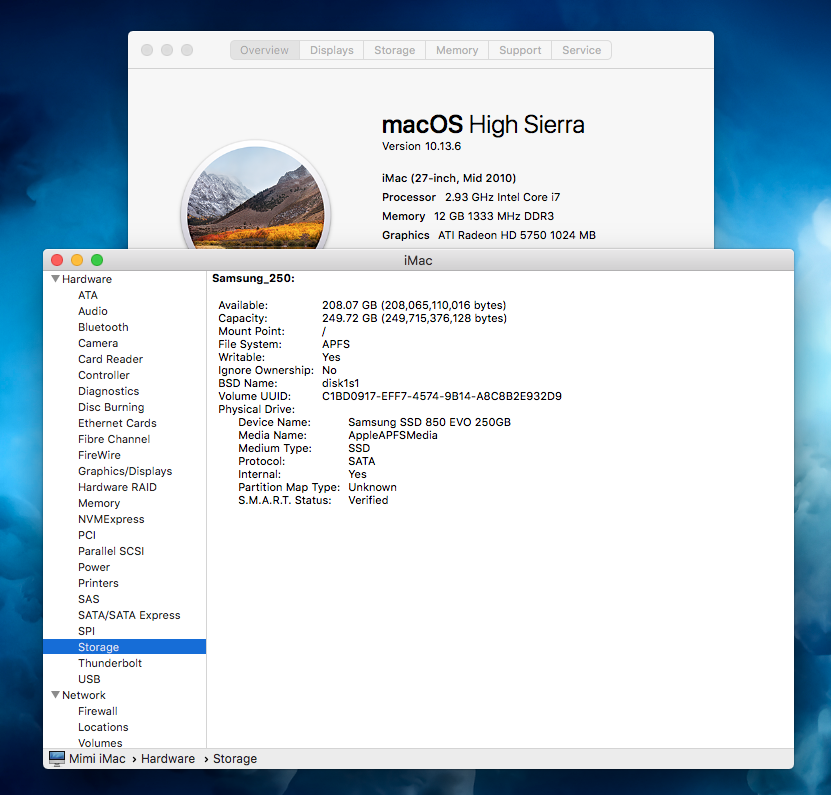This screenshot has width=831, height=795.
Task: Open the Memory tab in About This Mac
Action: 457,50
